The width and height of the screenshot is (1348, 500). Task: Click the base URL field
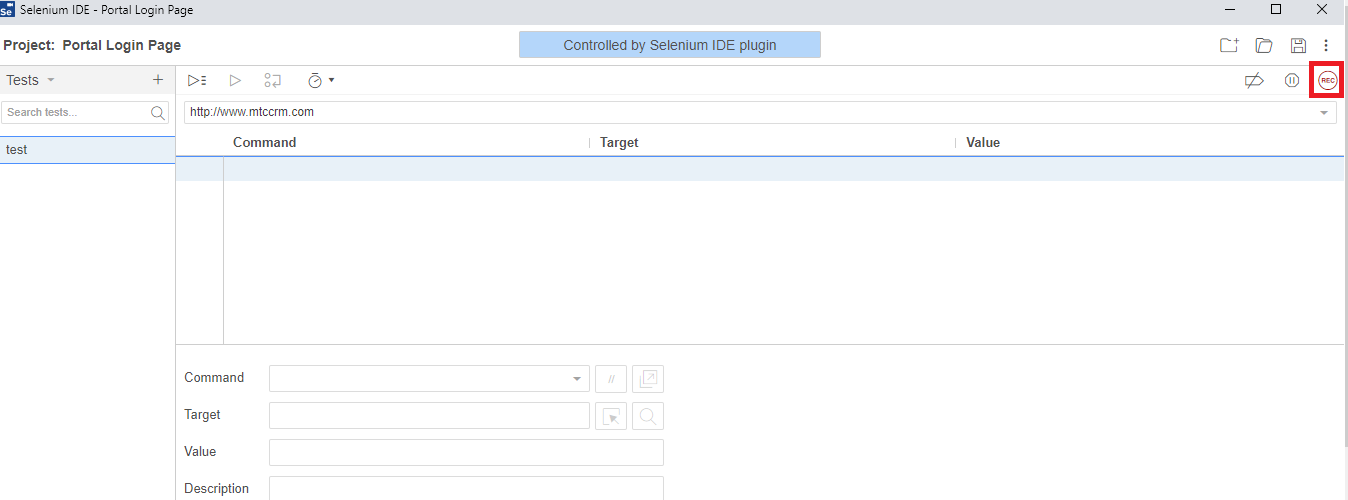click(x=750, y=112)
